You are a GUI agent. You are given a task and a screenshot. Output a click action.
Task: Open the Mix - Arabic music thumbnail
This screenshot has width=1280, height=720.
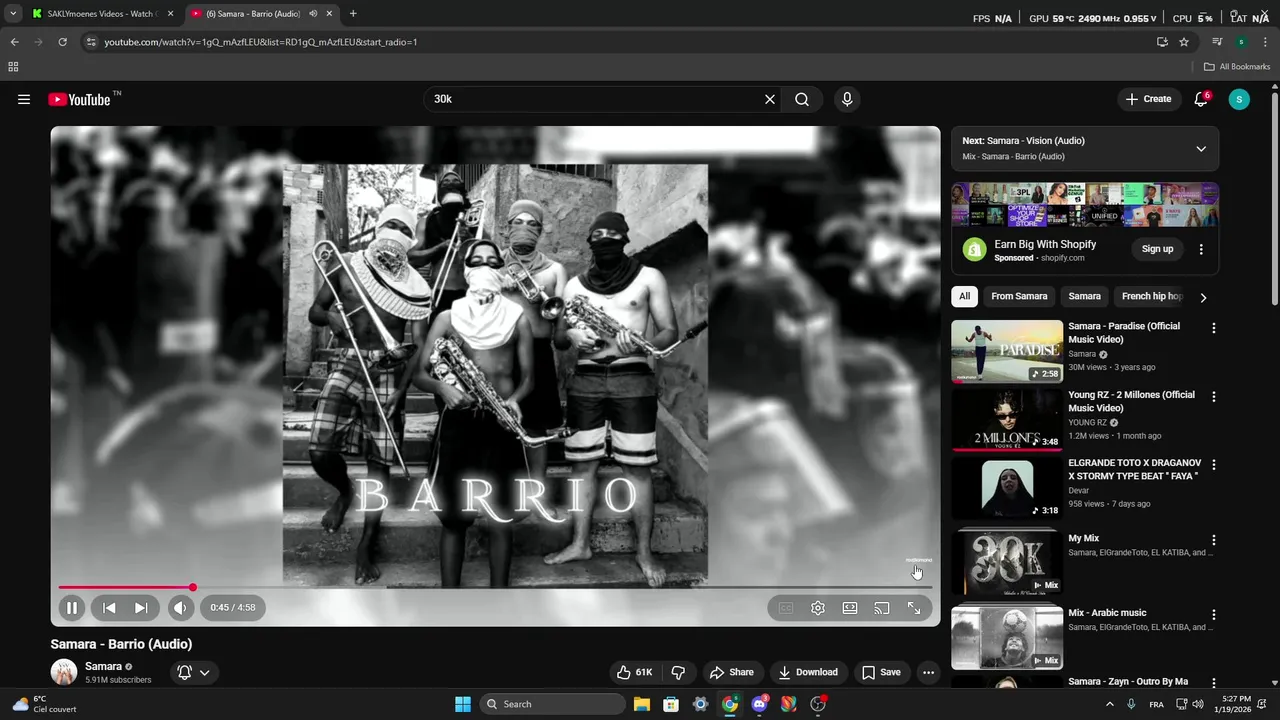[x=1007, y=638]
